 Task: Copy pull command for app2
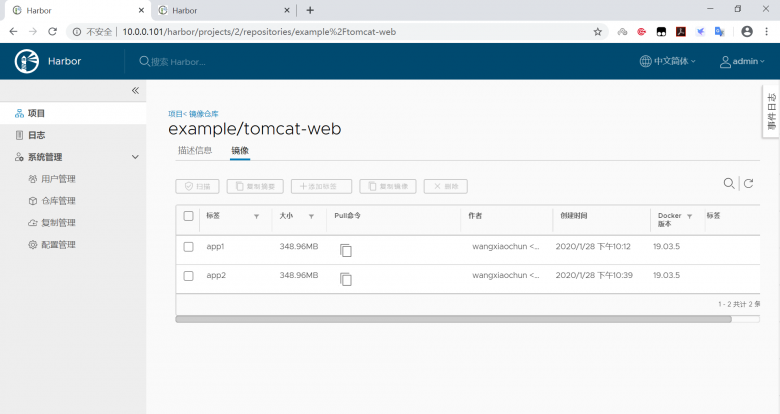pos(346,279)
